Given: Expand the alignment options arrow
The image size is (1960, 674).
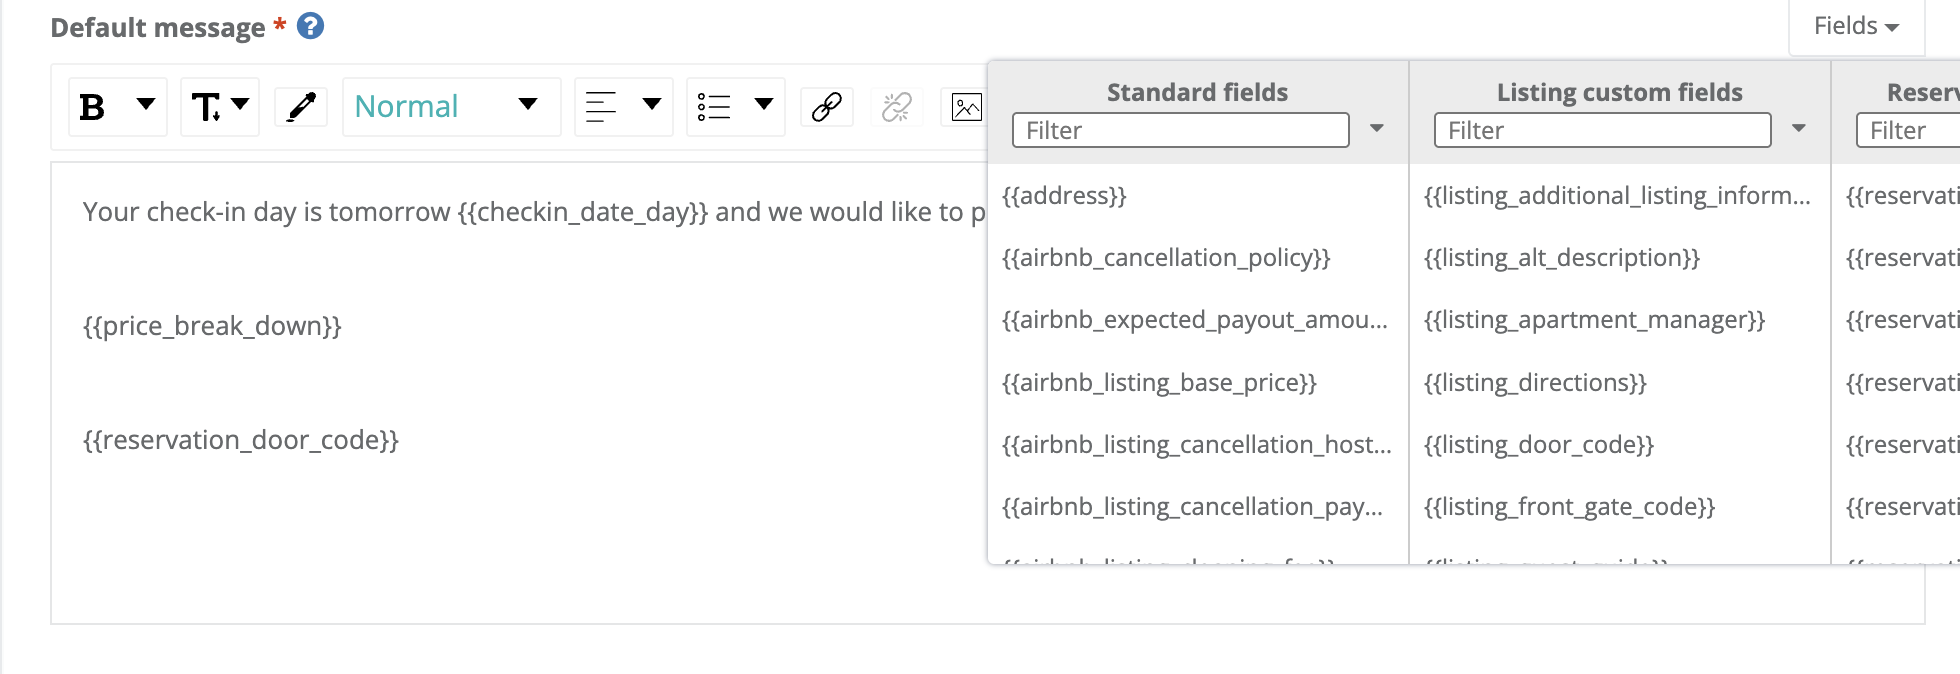Looking at the screenshot, I should coord(652,104).
